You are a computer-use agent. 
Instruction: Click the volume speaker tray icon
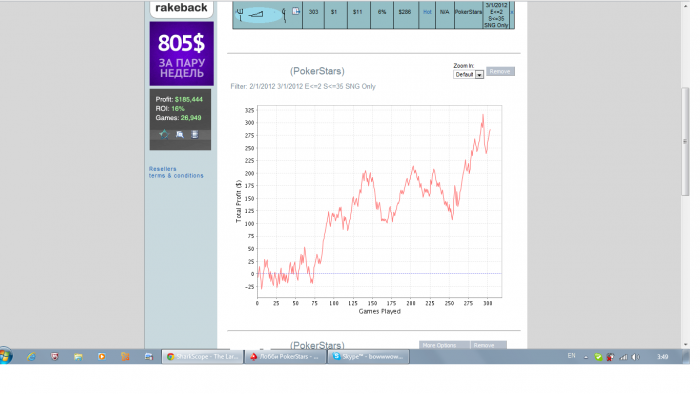[x=636, y=357]
